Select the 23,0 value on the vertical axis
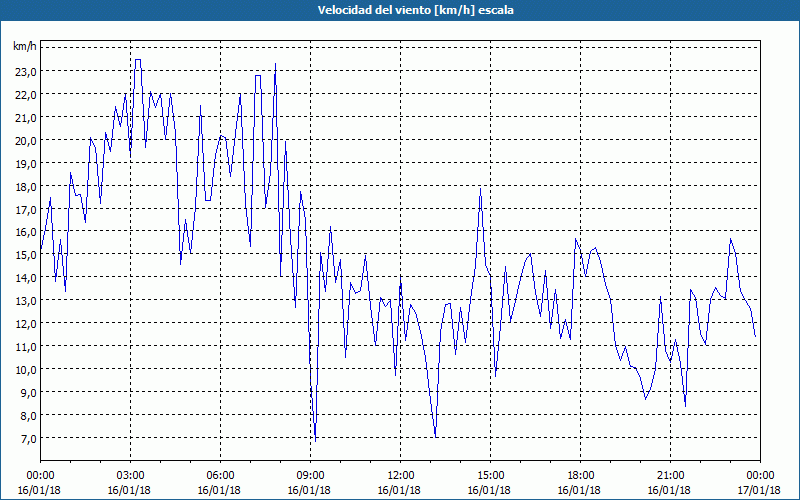 point(26,72)
